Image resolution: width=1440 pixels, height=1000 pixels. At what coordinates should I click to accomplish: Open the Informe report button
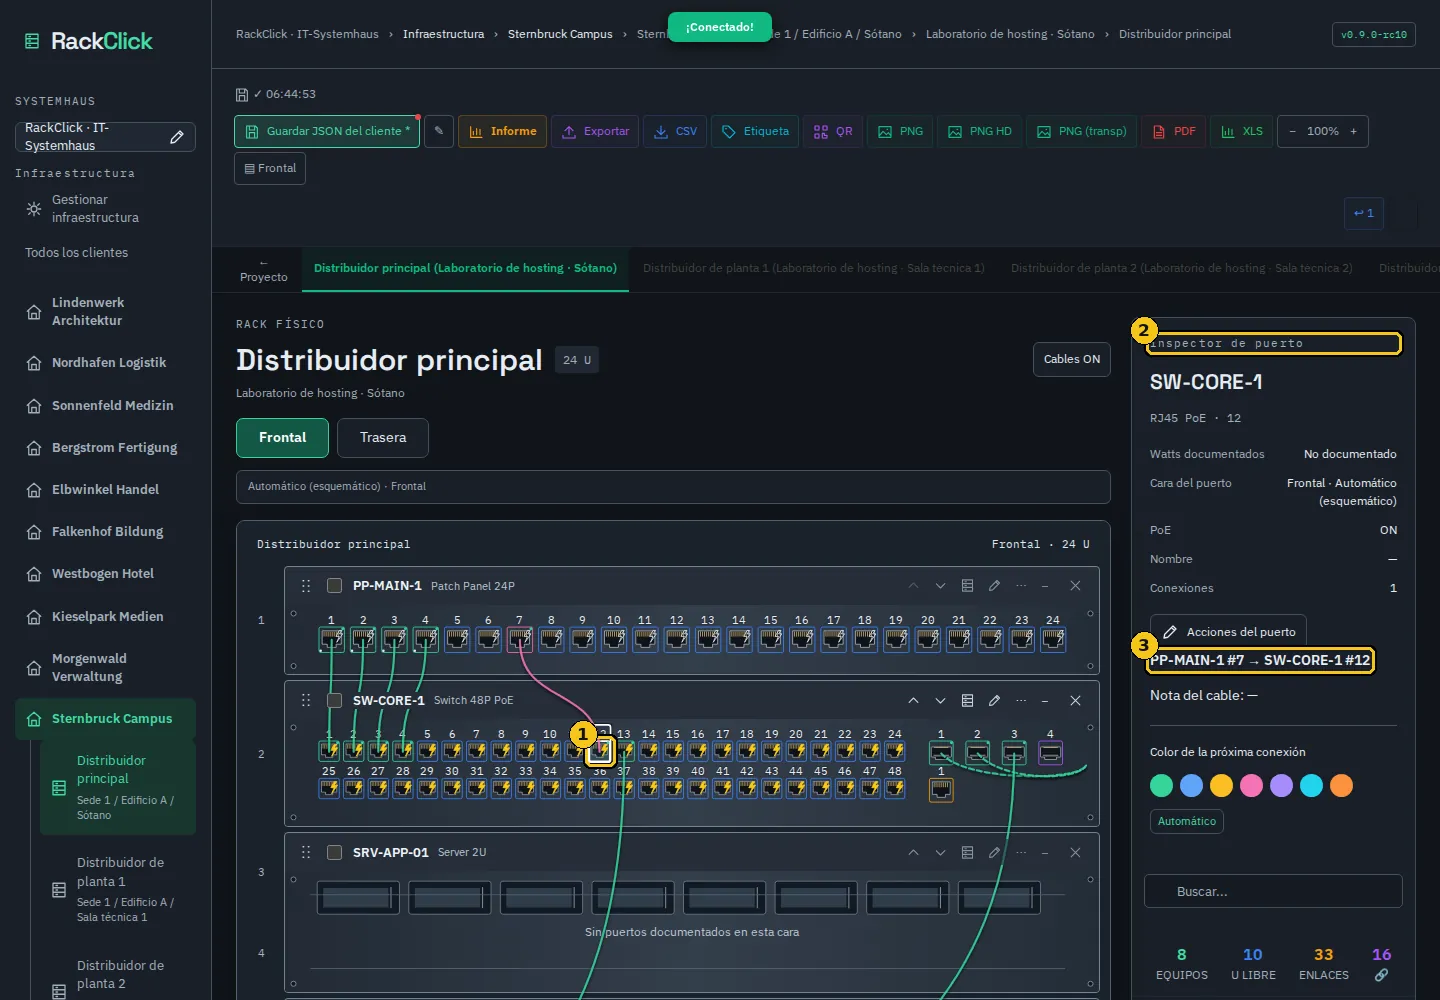click(x=502, y=131)
